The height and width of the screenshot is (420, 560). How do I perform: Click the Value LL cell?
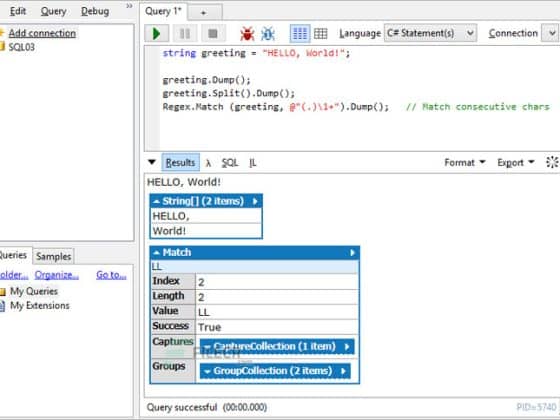[x=277, y=312]
